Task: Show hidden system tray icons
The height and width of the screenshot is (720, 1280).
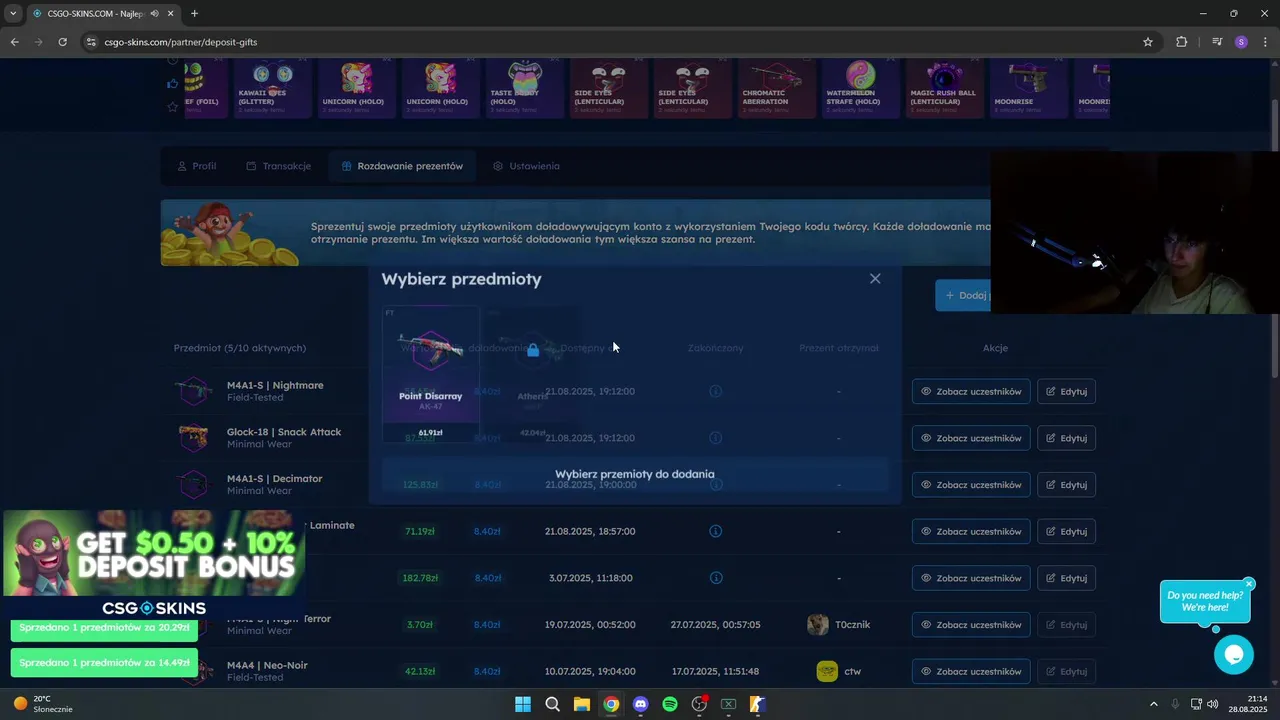Action: pos(1153,704)
